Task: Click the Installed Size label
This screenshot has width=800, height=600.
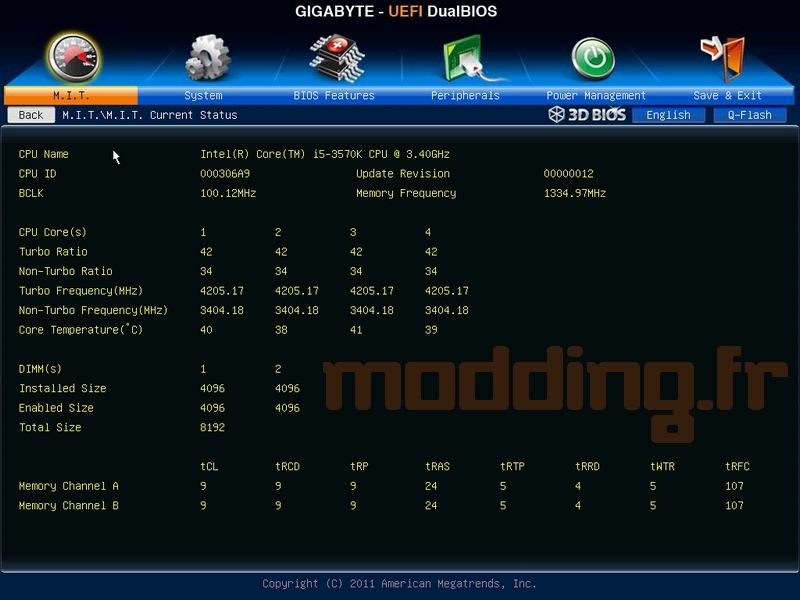Action: (62, 388)
